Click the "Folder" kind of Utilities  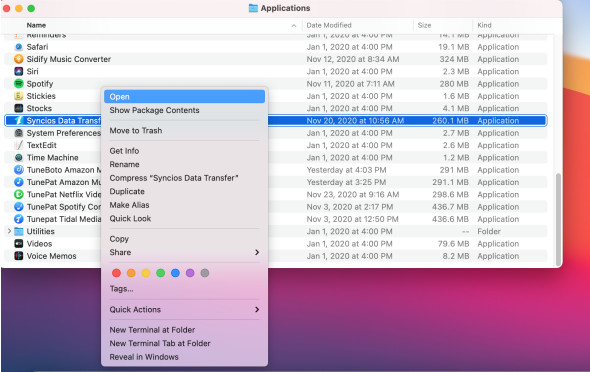[x=489, y=231]
